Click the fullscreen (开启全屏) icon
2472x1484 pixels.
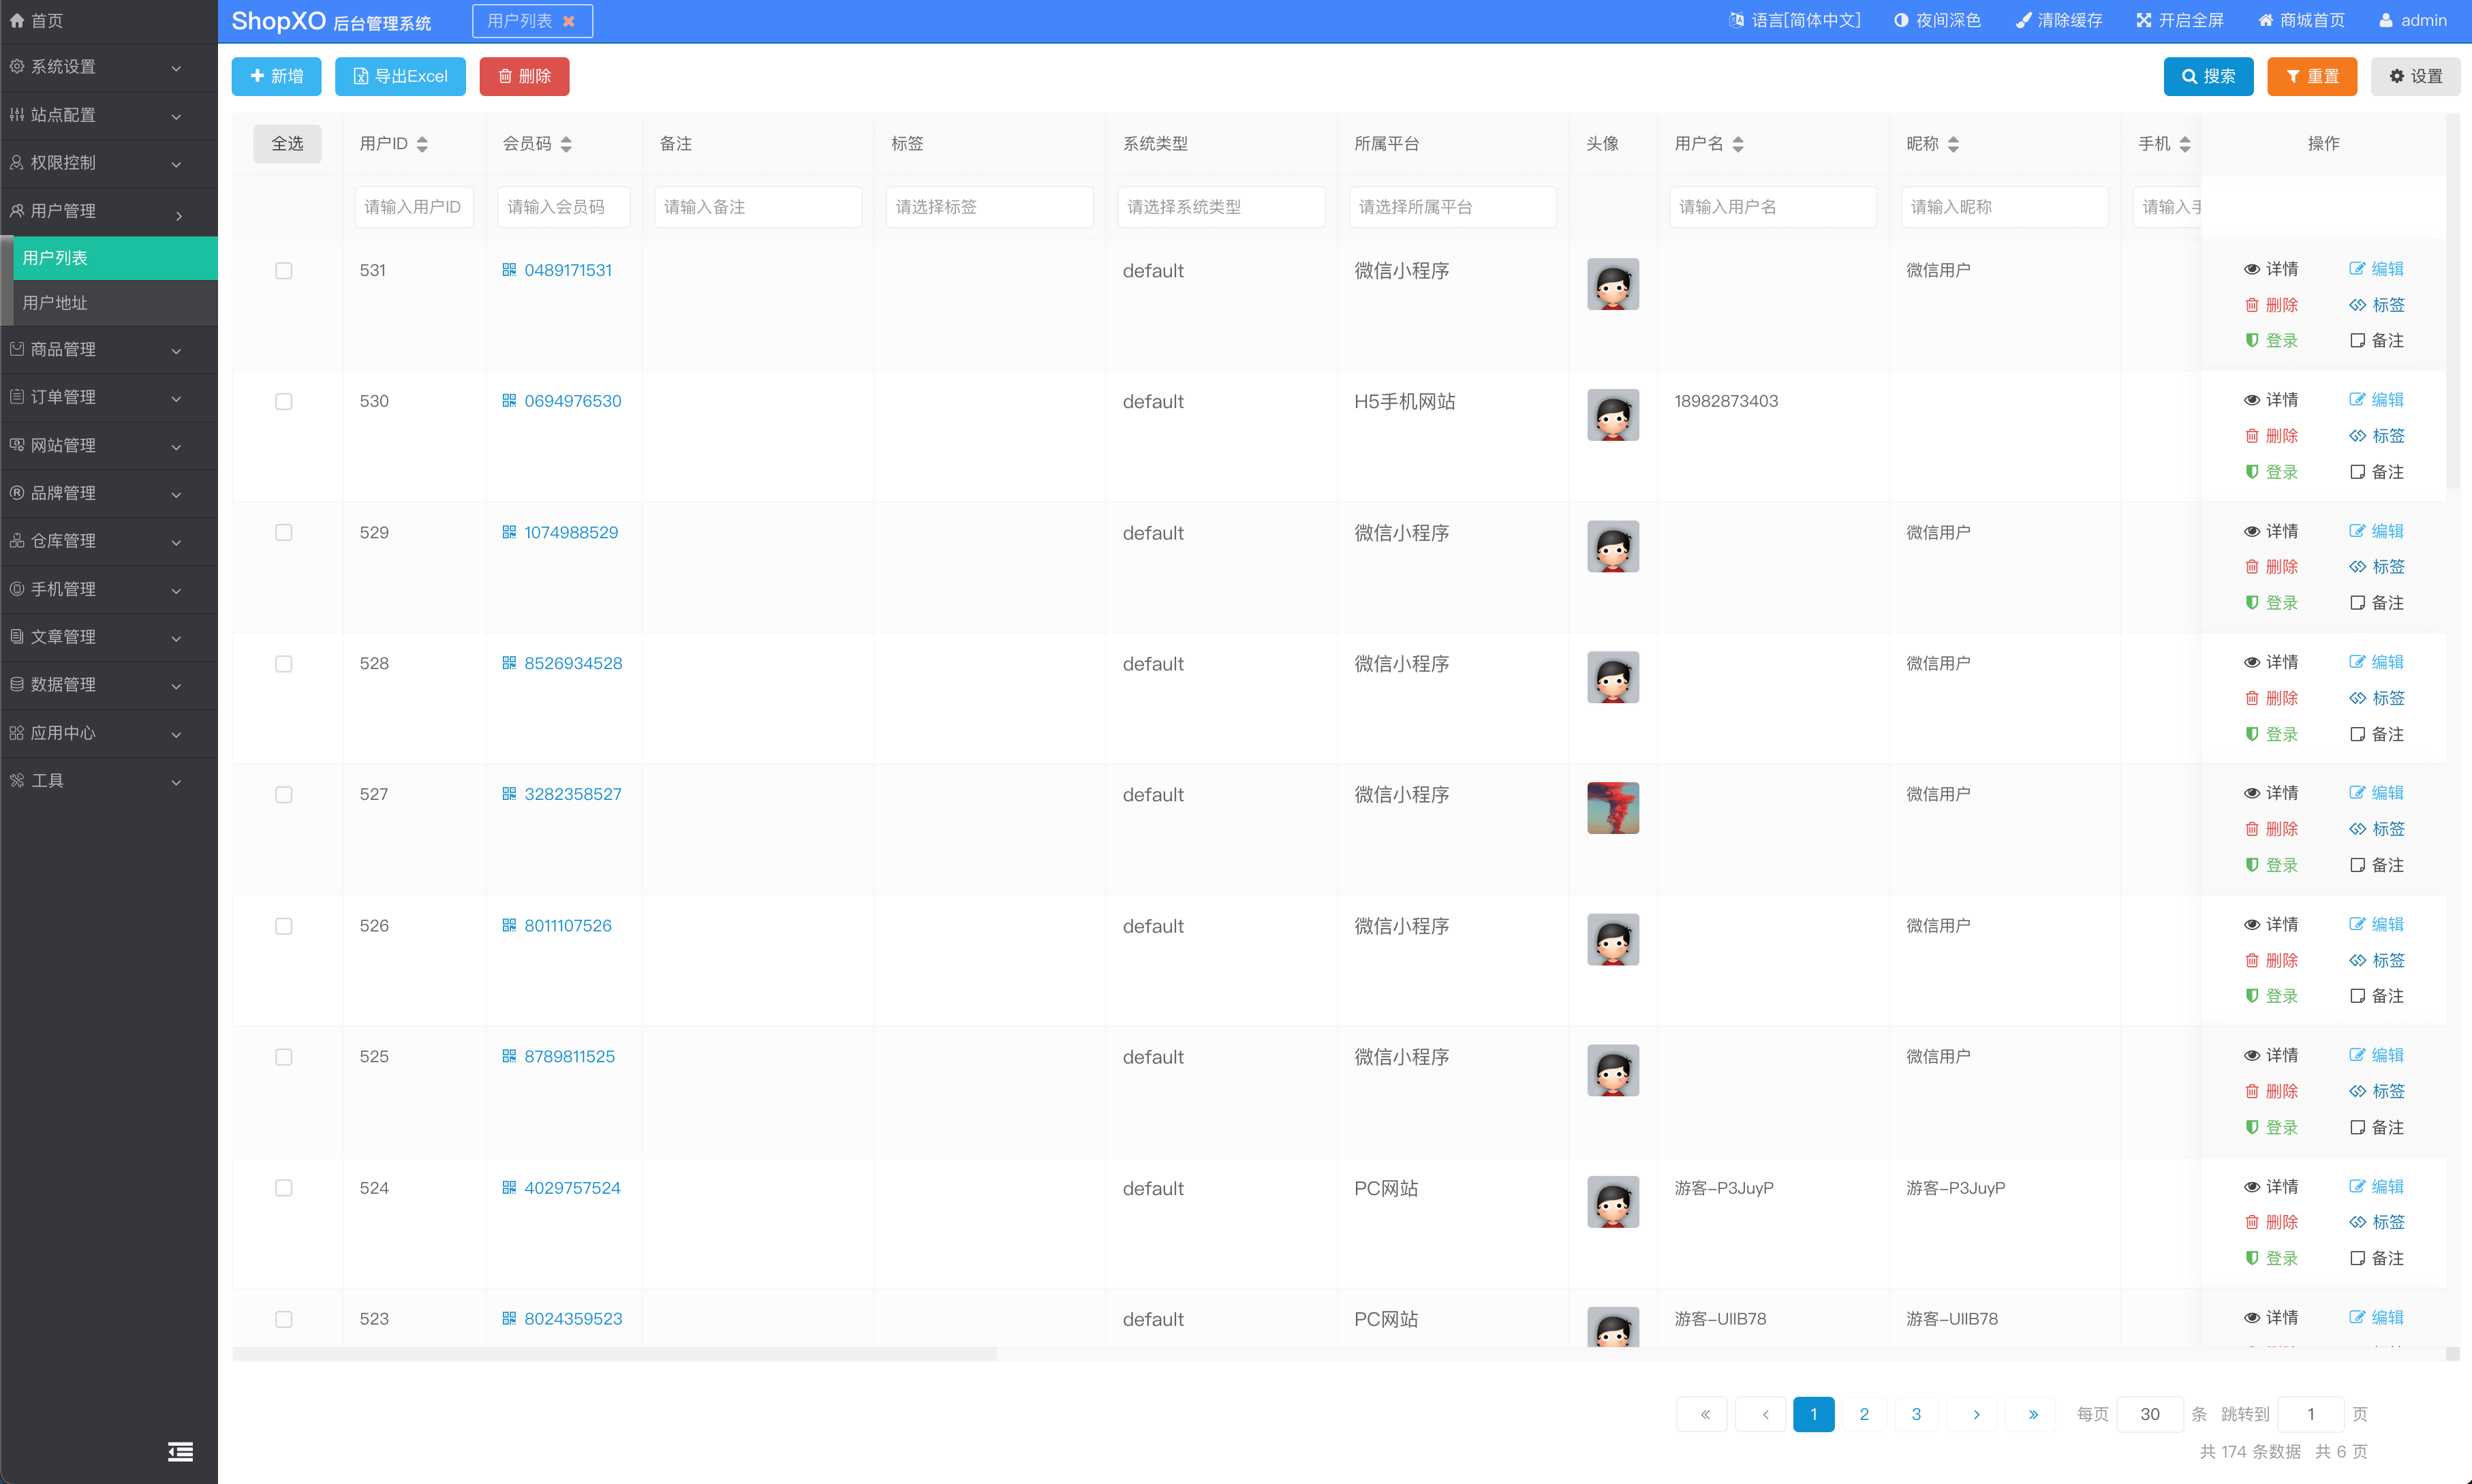[2144, 20]
